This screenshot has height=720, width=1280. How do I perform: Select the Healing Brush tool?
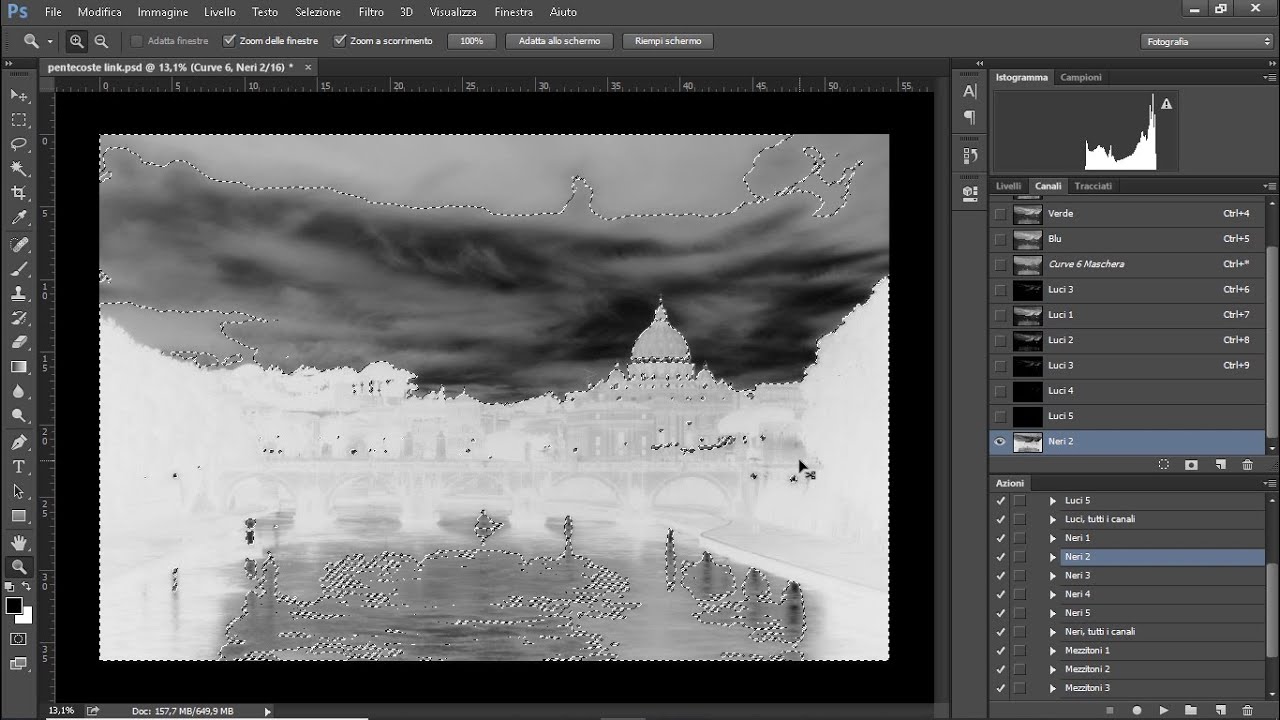[x=19, y=245]
